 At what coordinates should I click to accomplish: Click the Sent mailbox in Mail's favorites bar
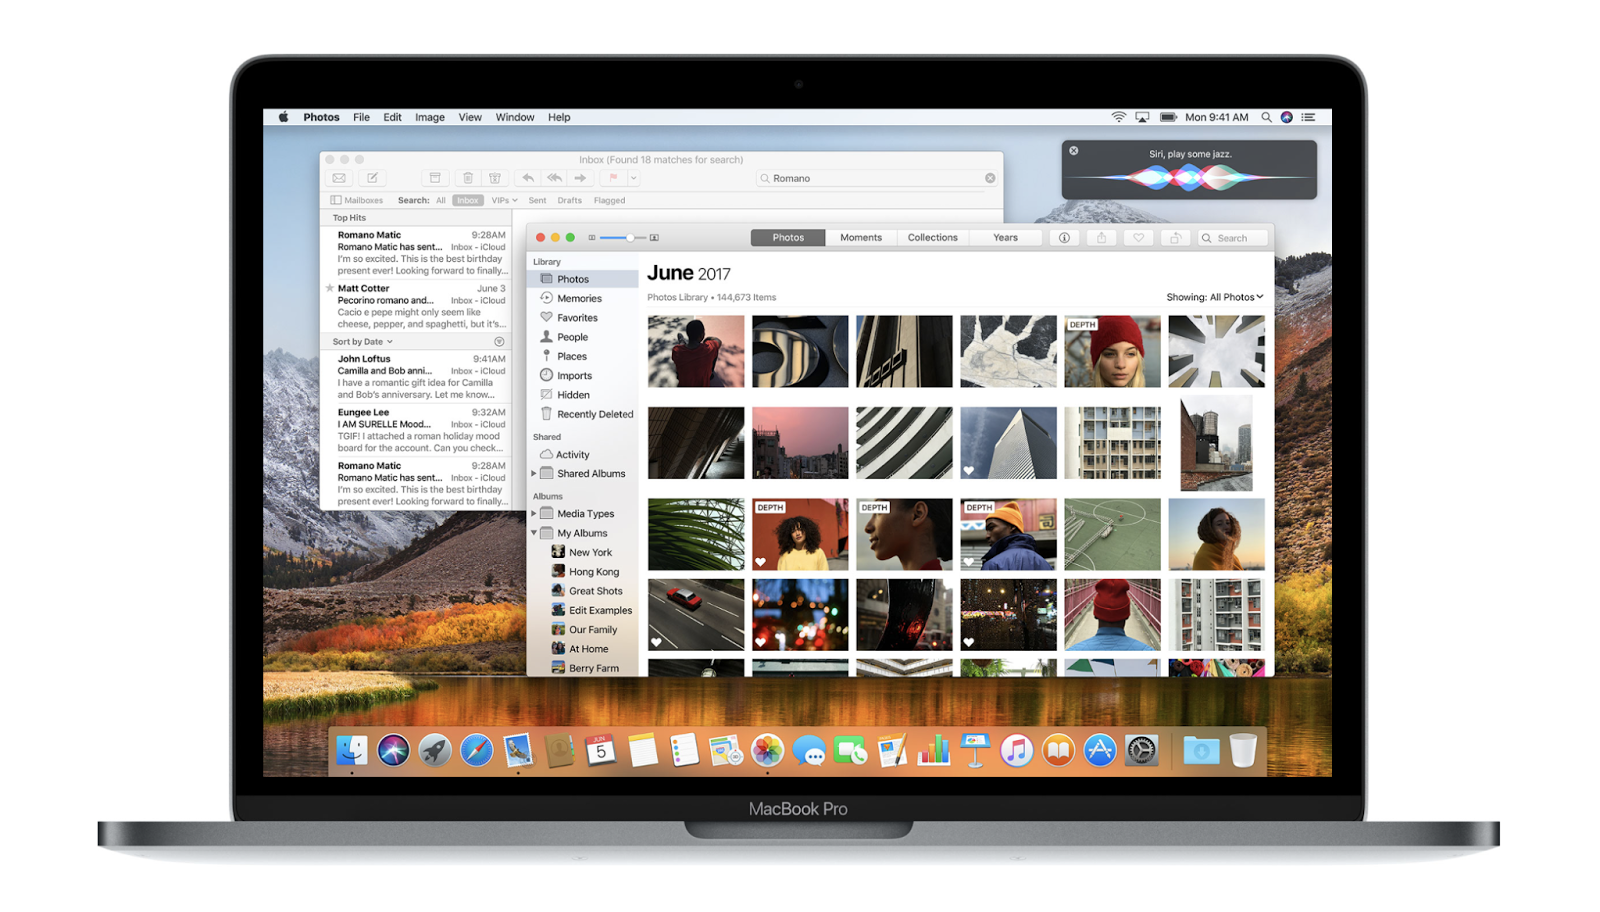pyautogui.click(x=537, y=200)
